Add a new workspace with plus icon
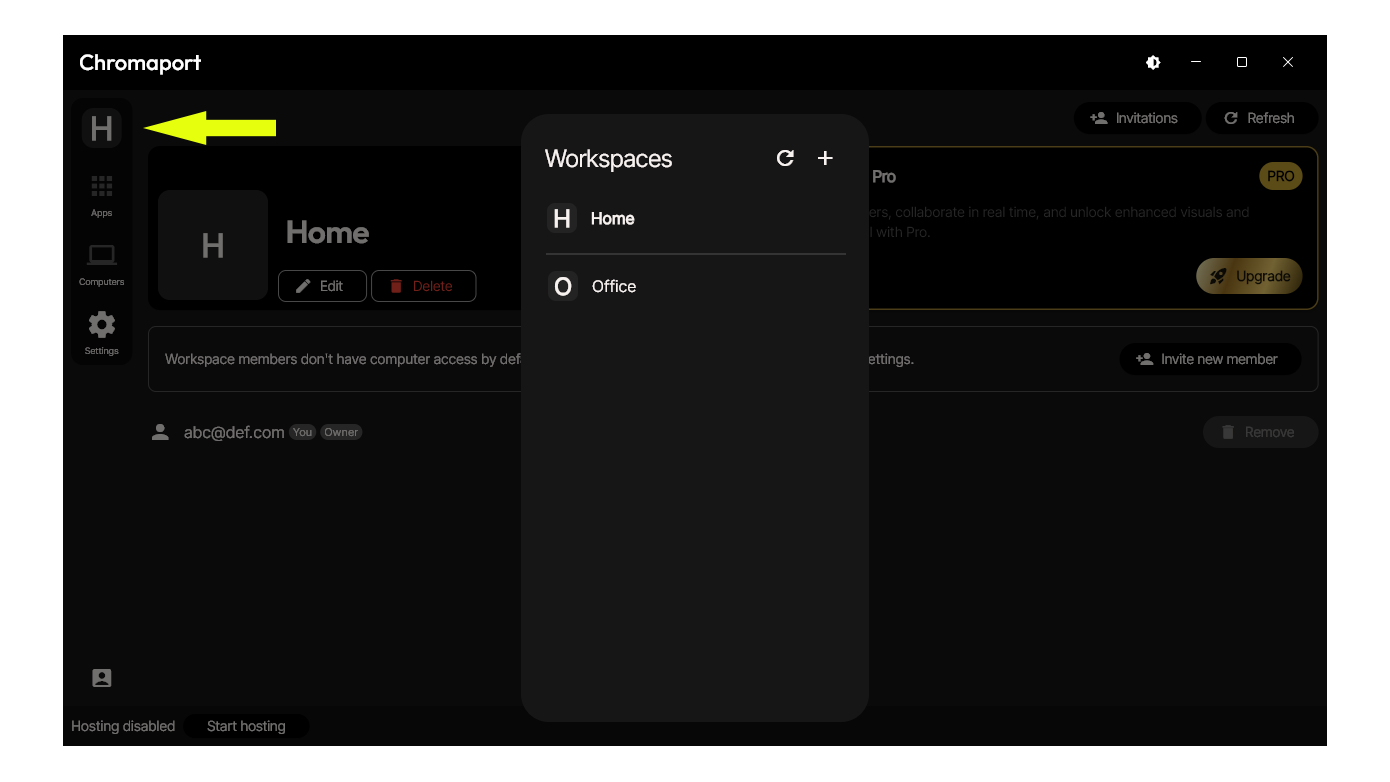 [825, 158]
